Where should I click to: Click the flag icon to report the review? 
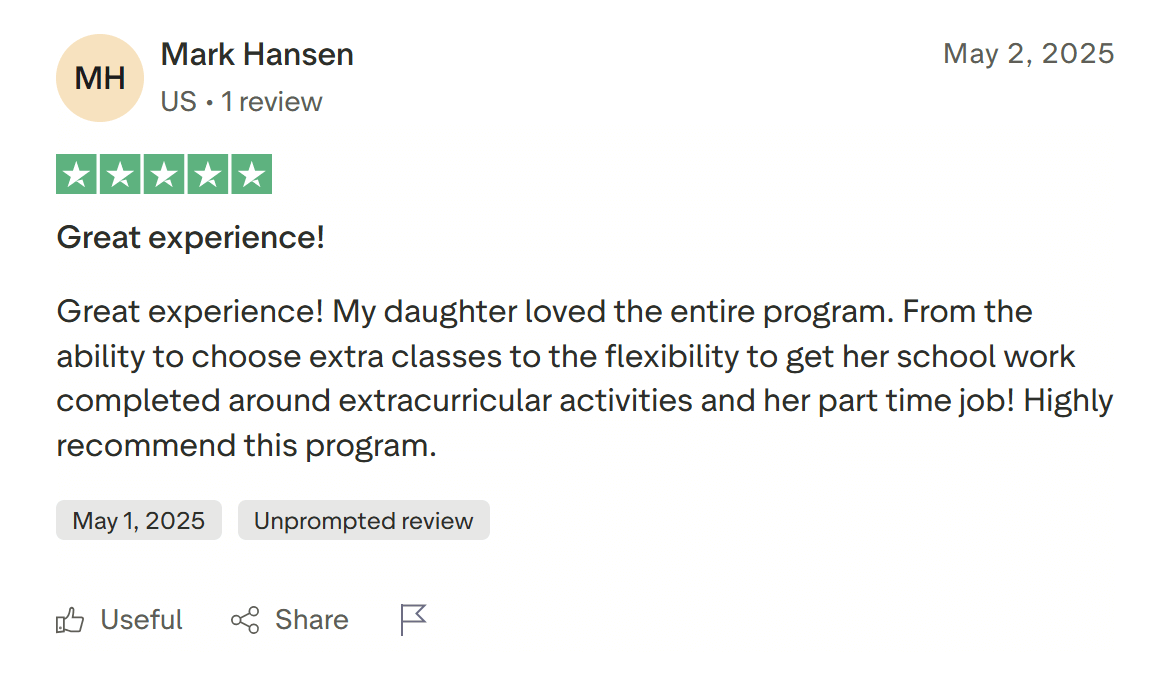point(412,619)
